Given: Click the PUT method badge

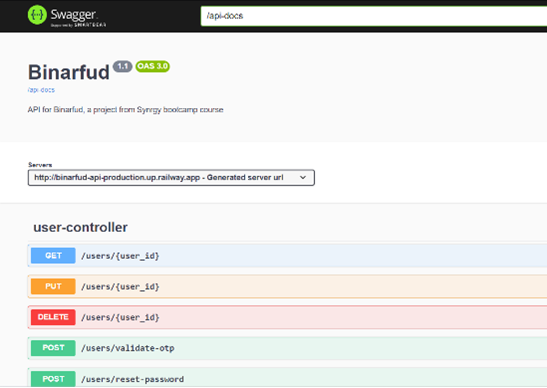Looking at the screenshot, I should [53, 286].
